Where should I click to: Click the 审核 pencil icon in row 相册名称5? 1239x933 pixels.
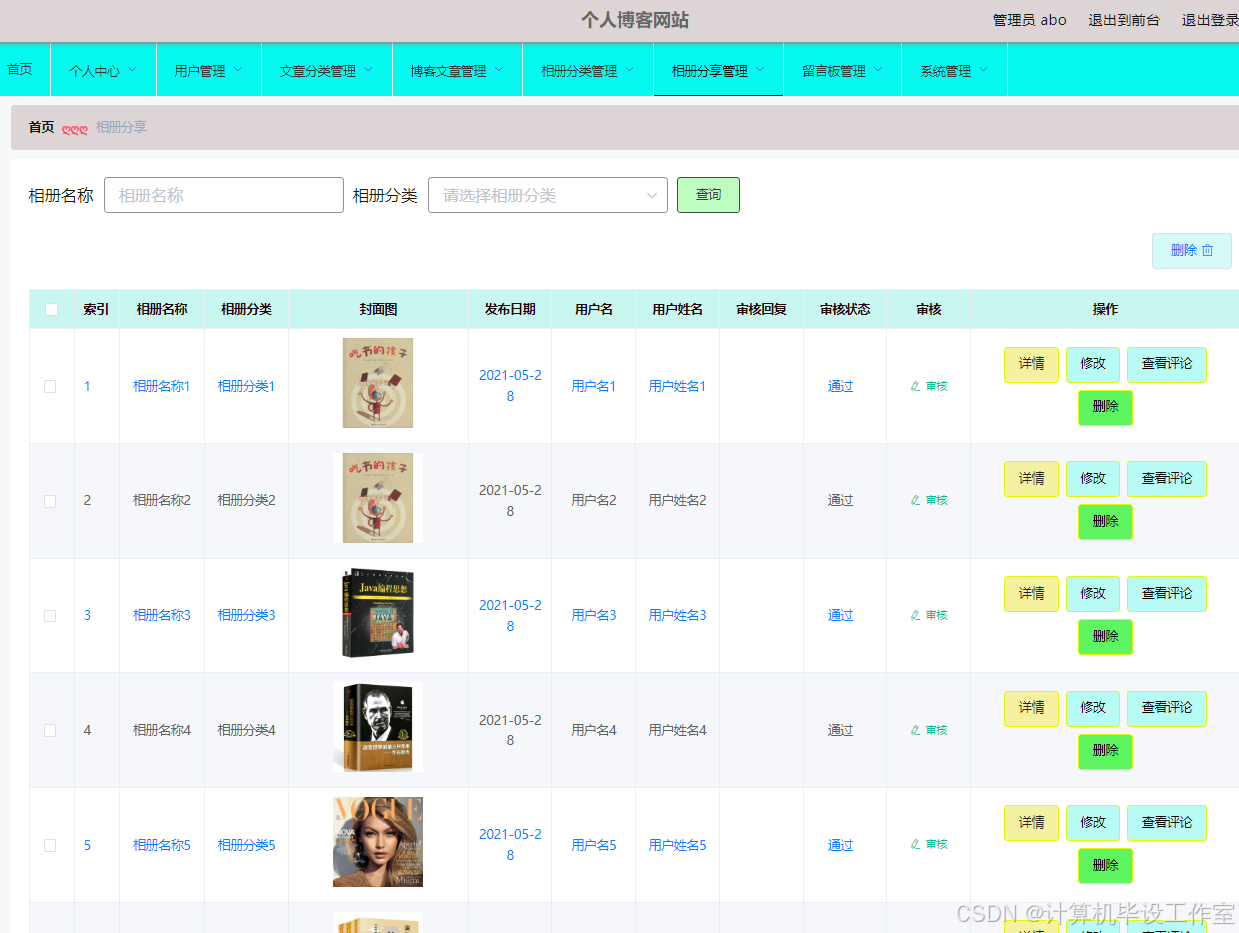[x=915, y=844]
